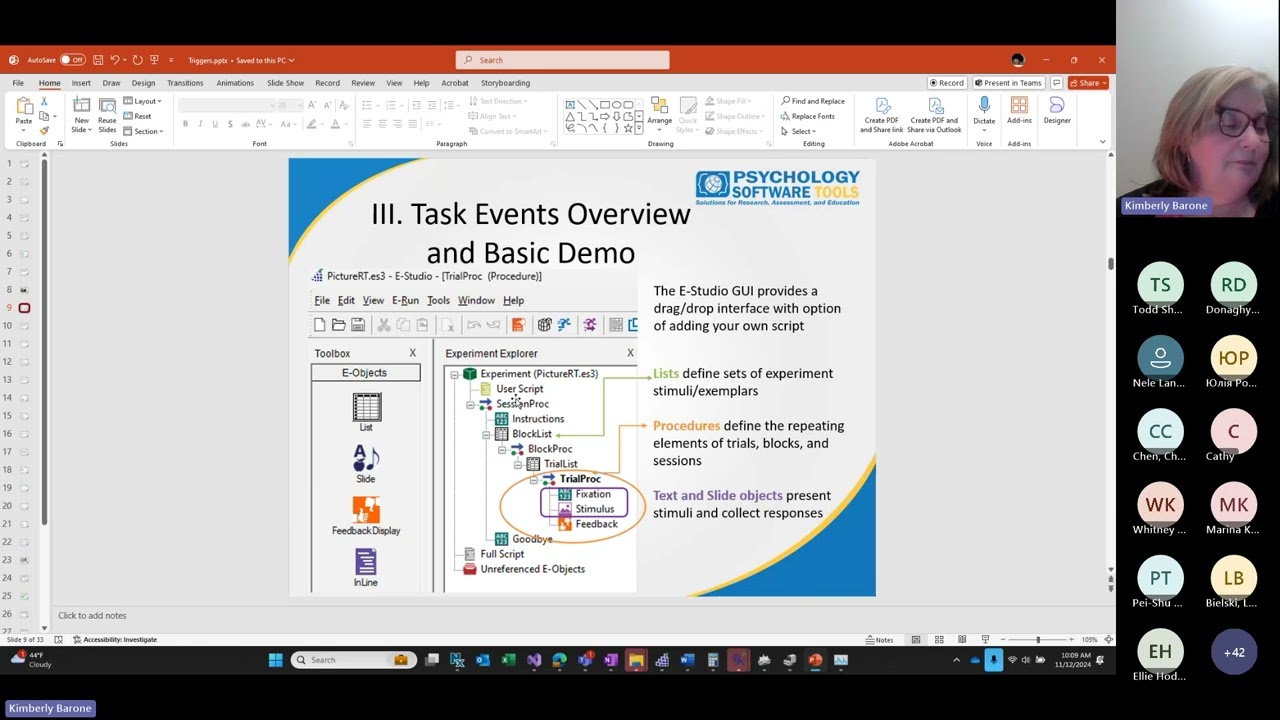Click the PowerPoint Search box
Viewport: 1280px width, 720px height.
pos(562,60)
